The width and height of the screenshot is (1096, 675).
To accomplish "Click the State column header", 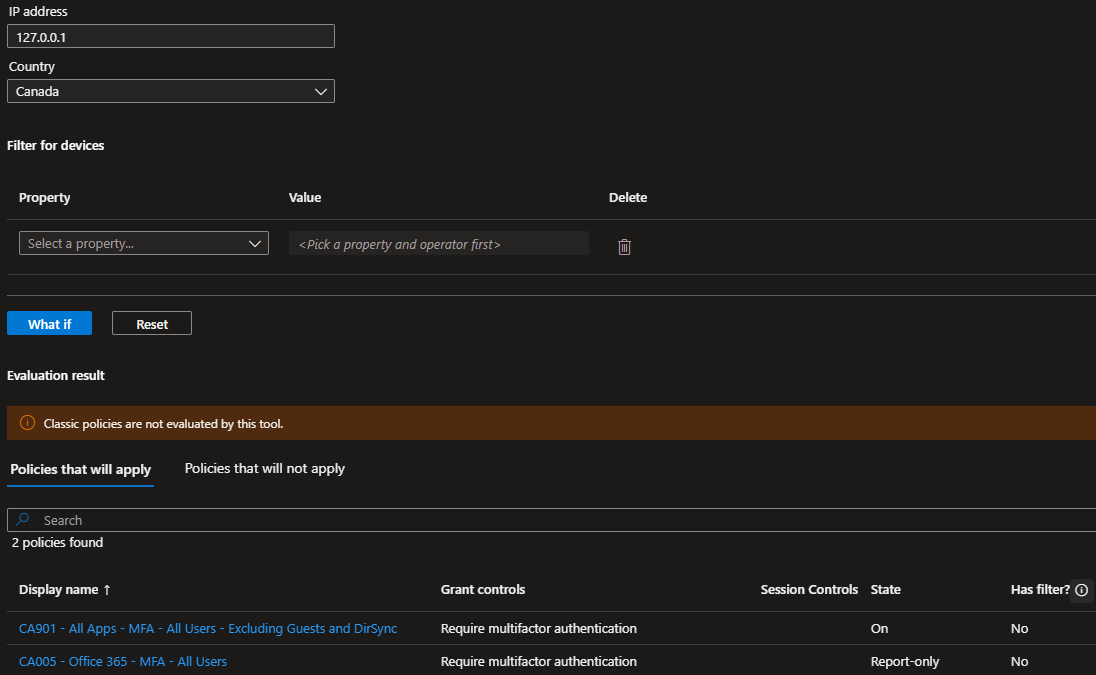I will click(x=885, y=590).
